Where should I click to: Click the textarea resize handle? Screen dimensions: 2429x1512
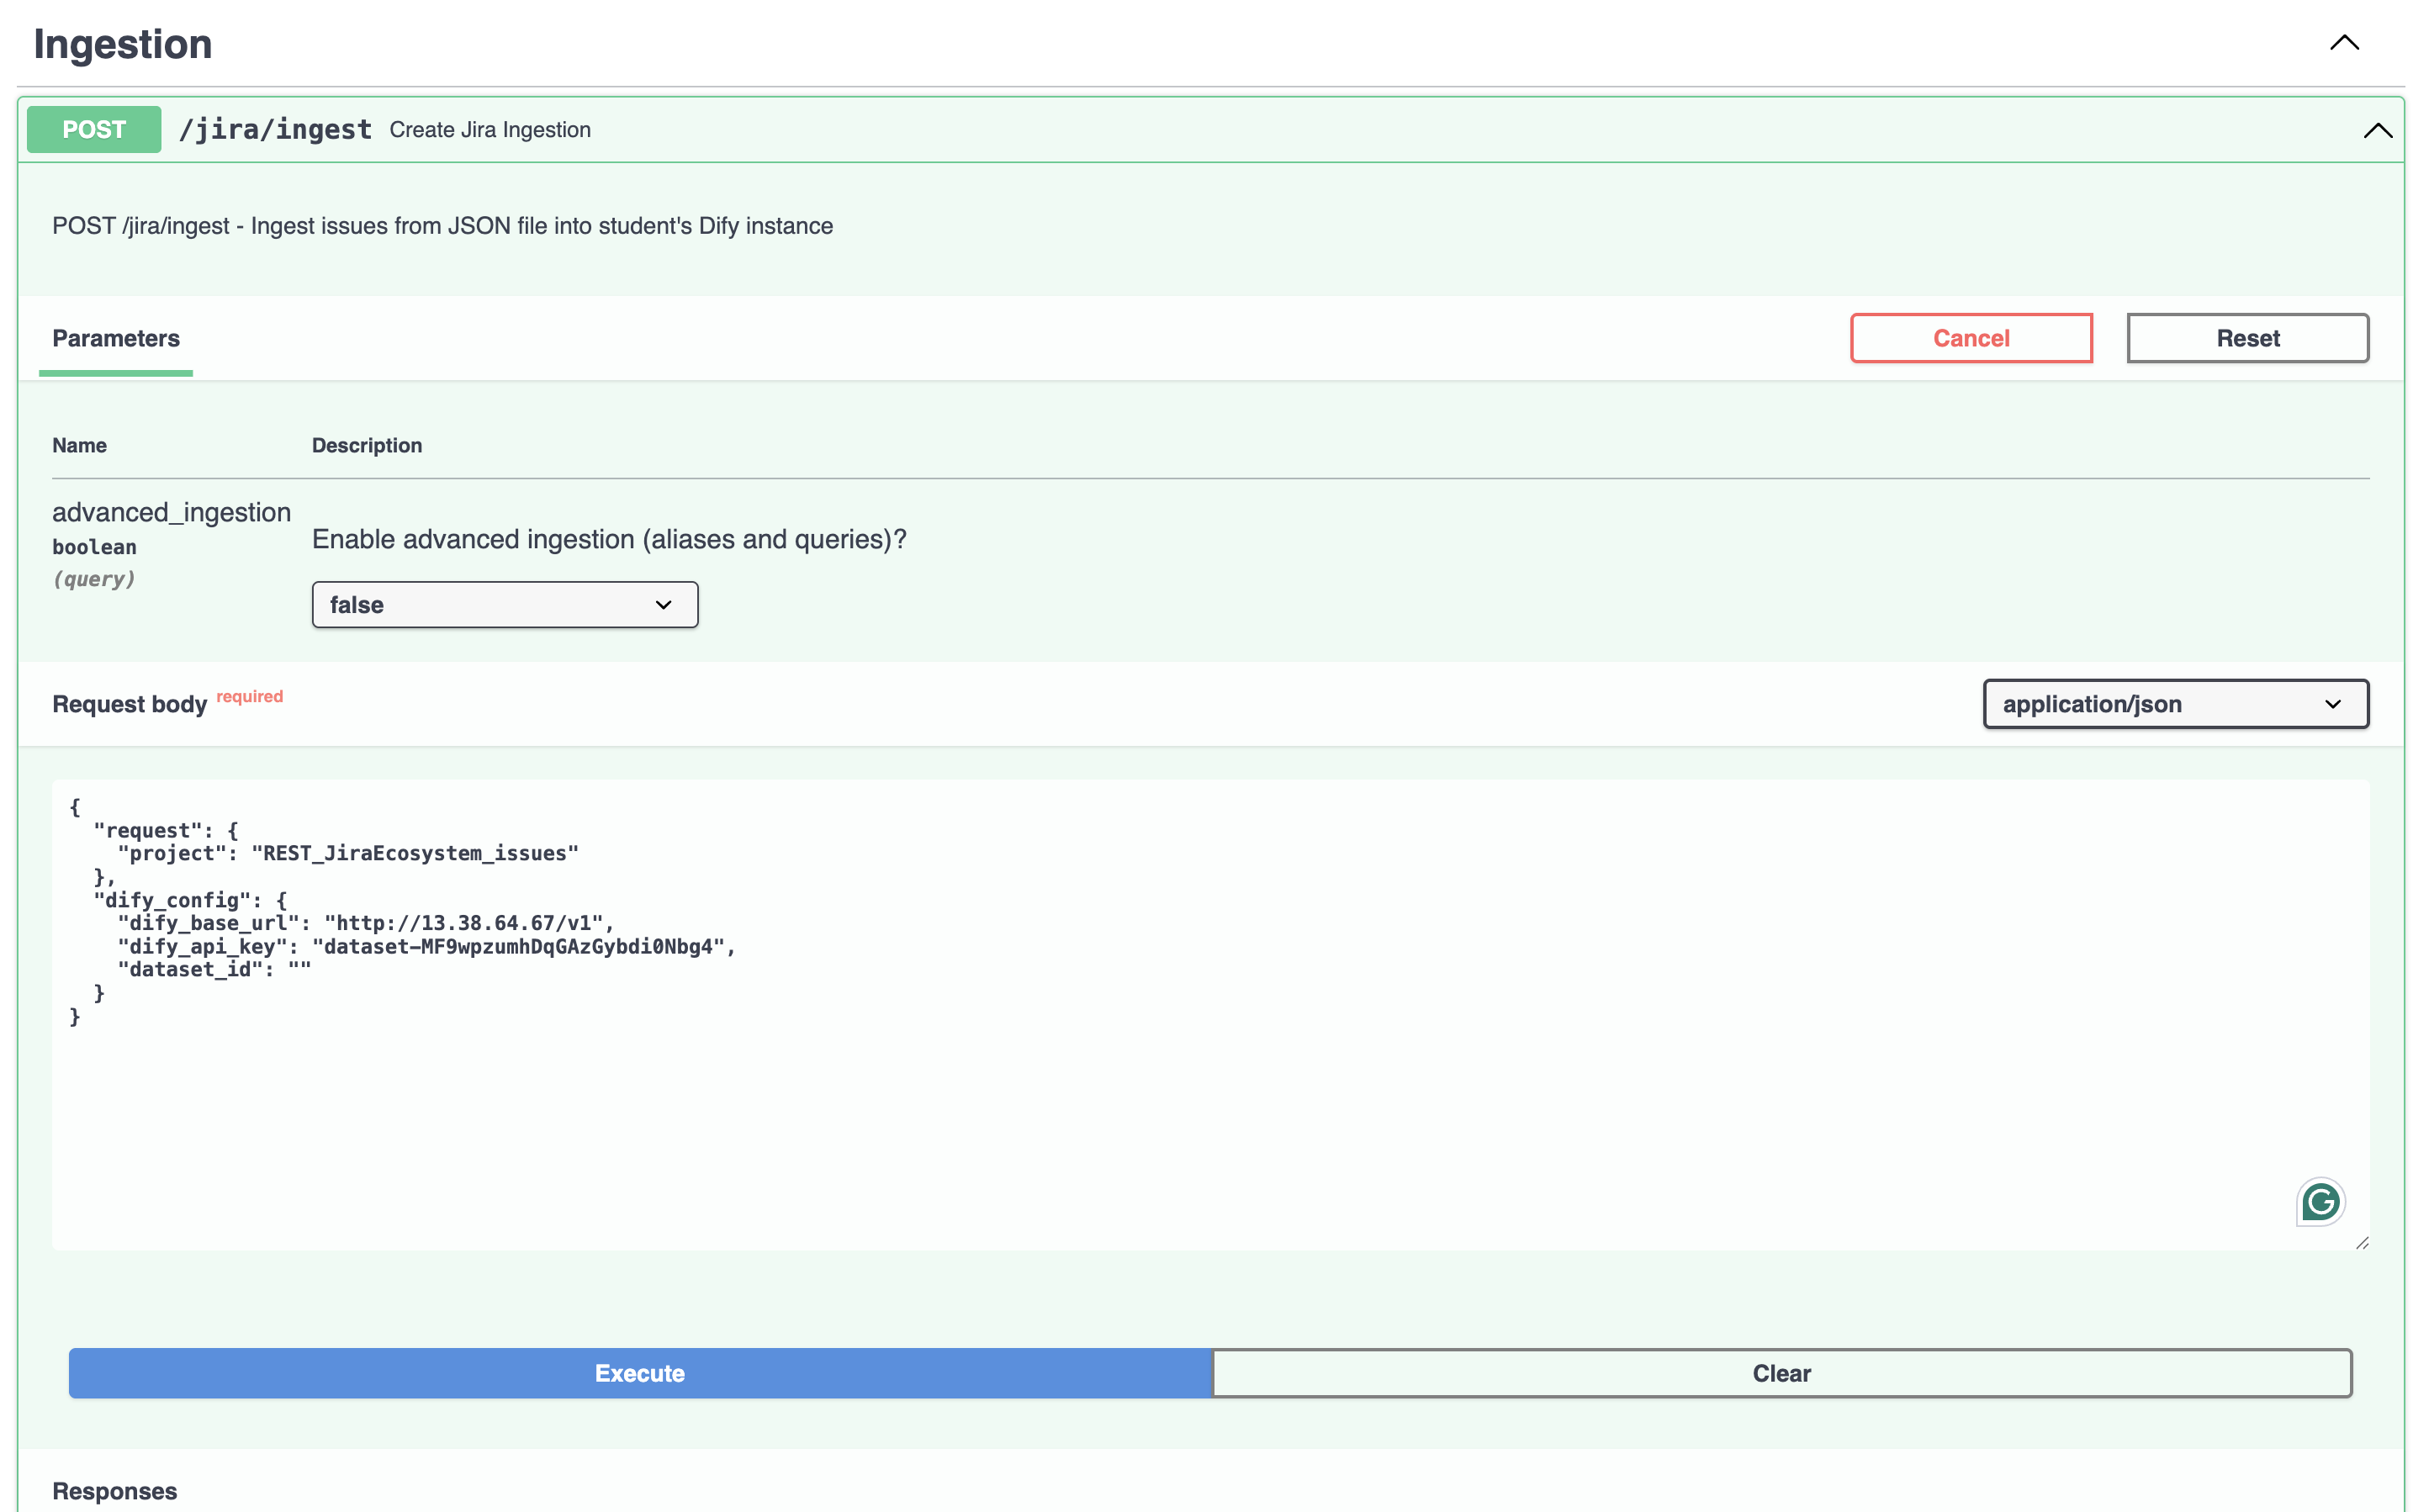click(x=2363, y=1243)
